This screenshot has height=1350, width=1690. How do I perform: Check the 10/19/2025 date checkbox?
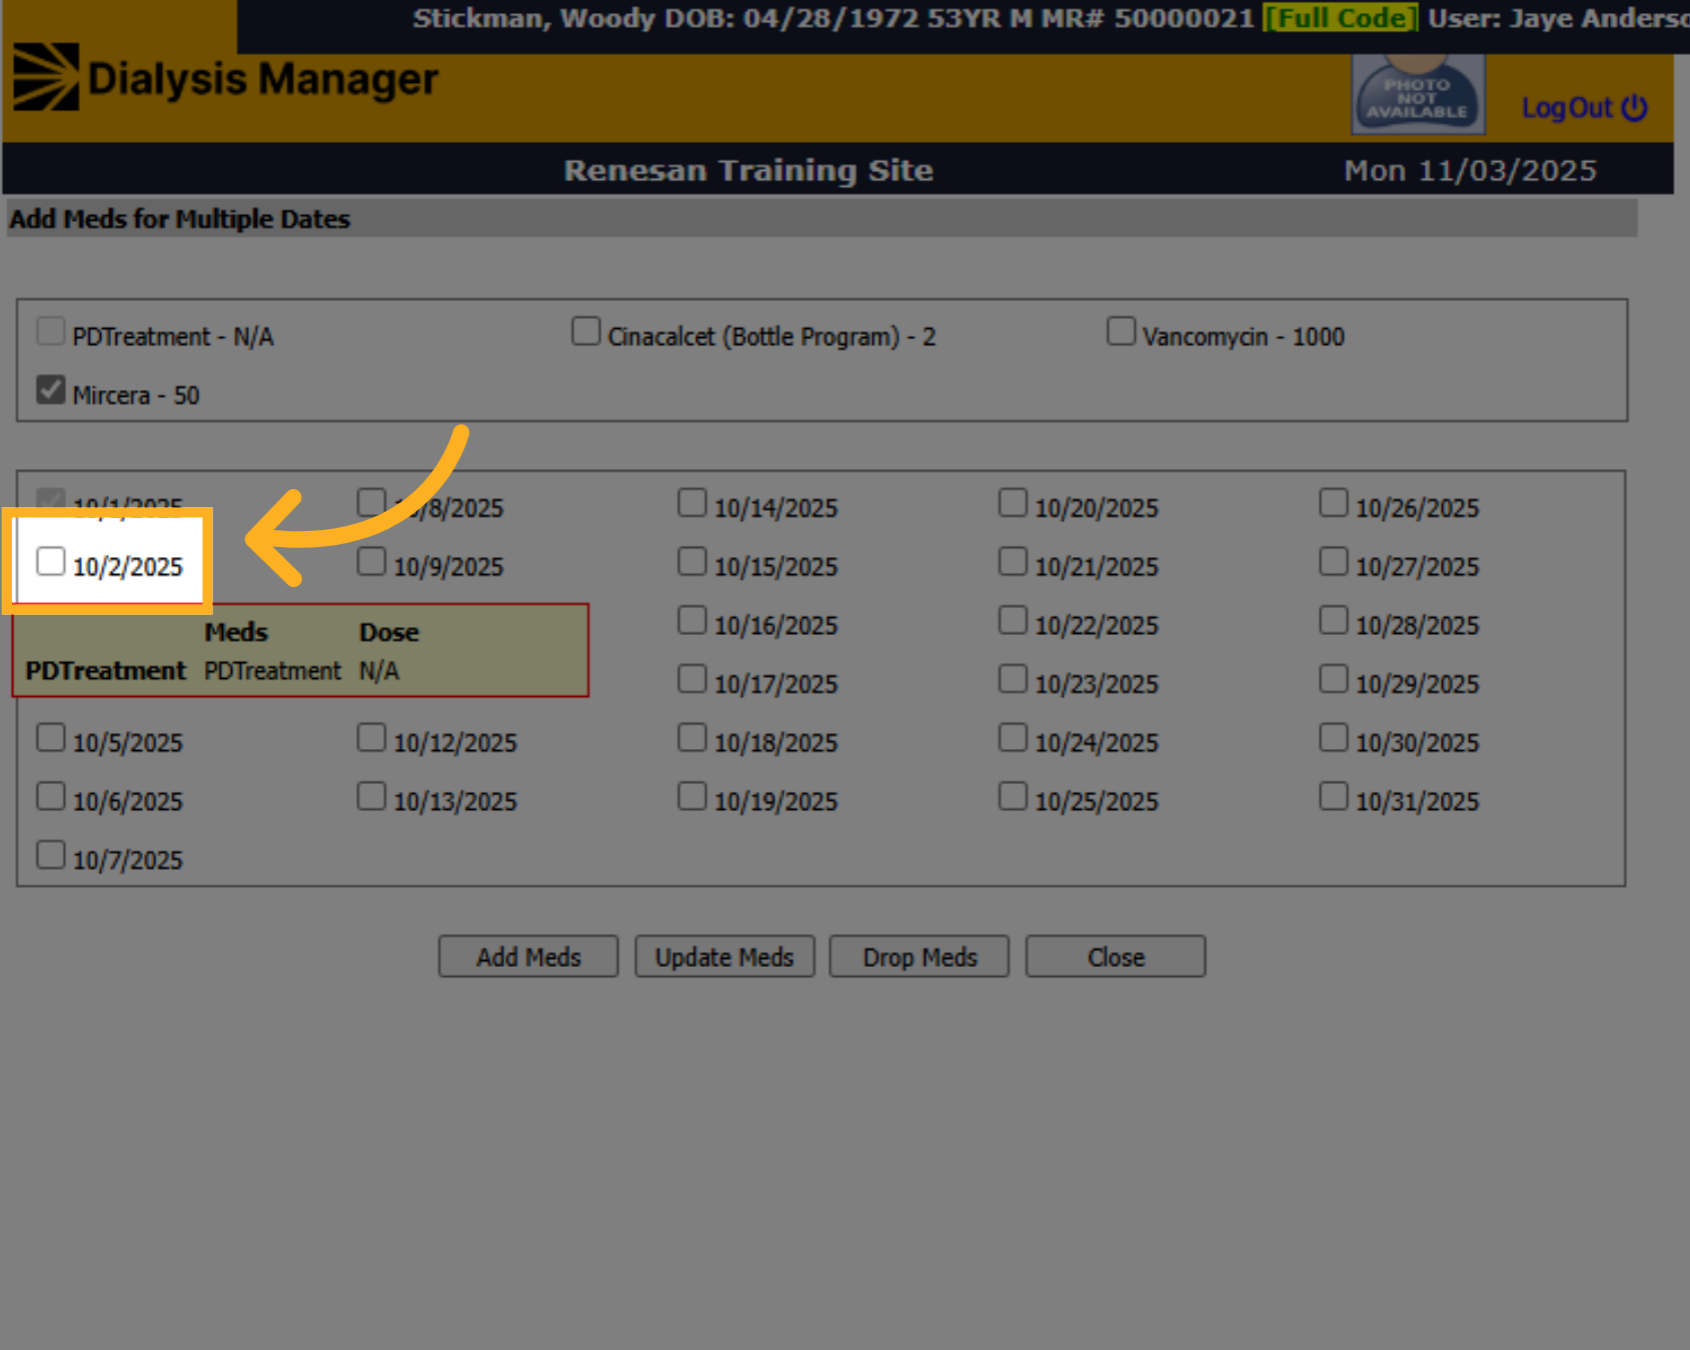click(692, 796)
